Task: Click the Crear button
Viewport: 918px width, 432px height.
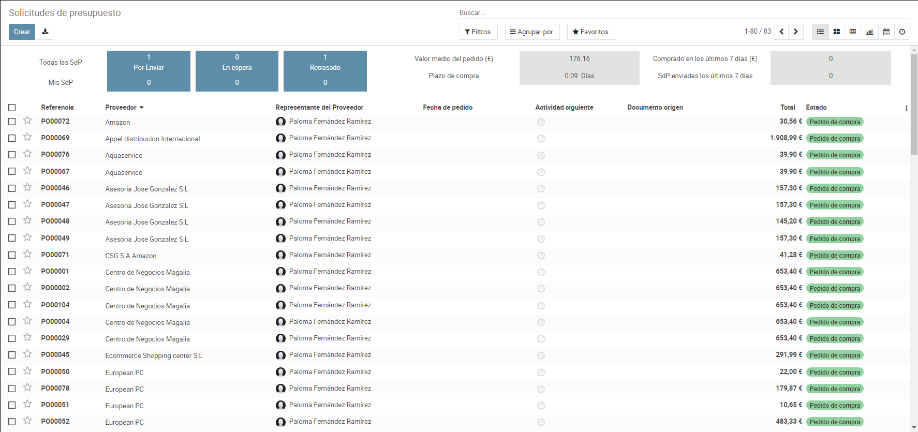Action: [22, 32]
